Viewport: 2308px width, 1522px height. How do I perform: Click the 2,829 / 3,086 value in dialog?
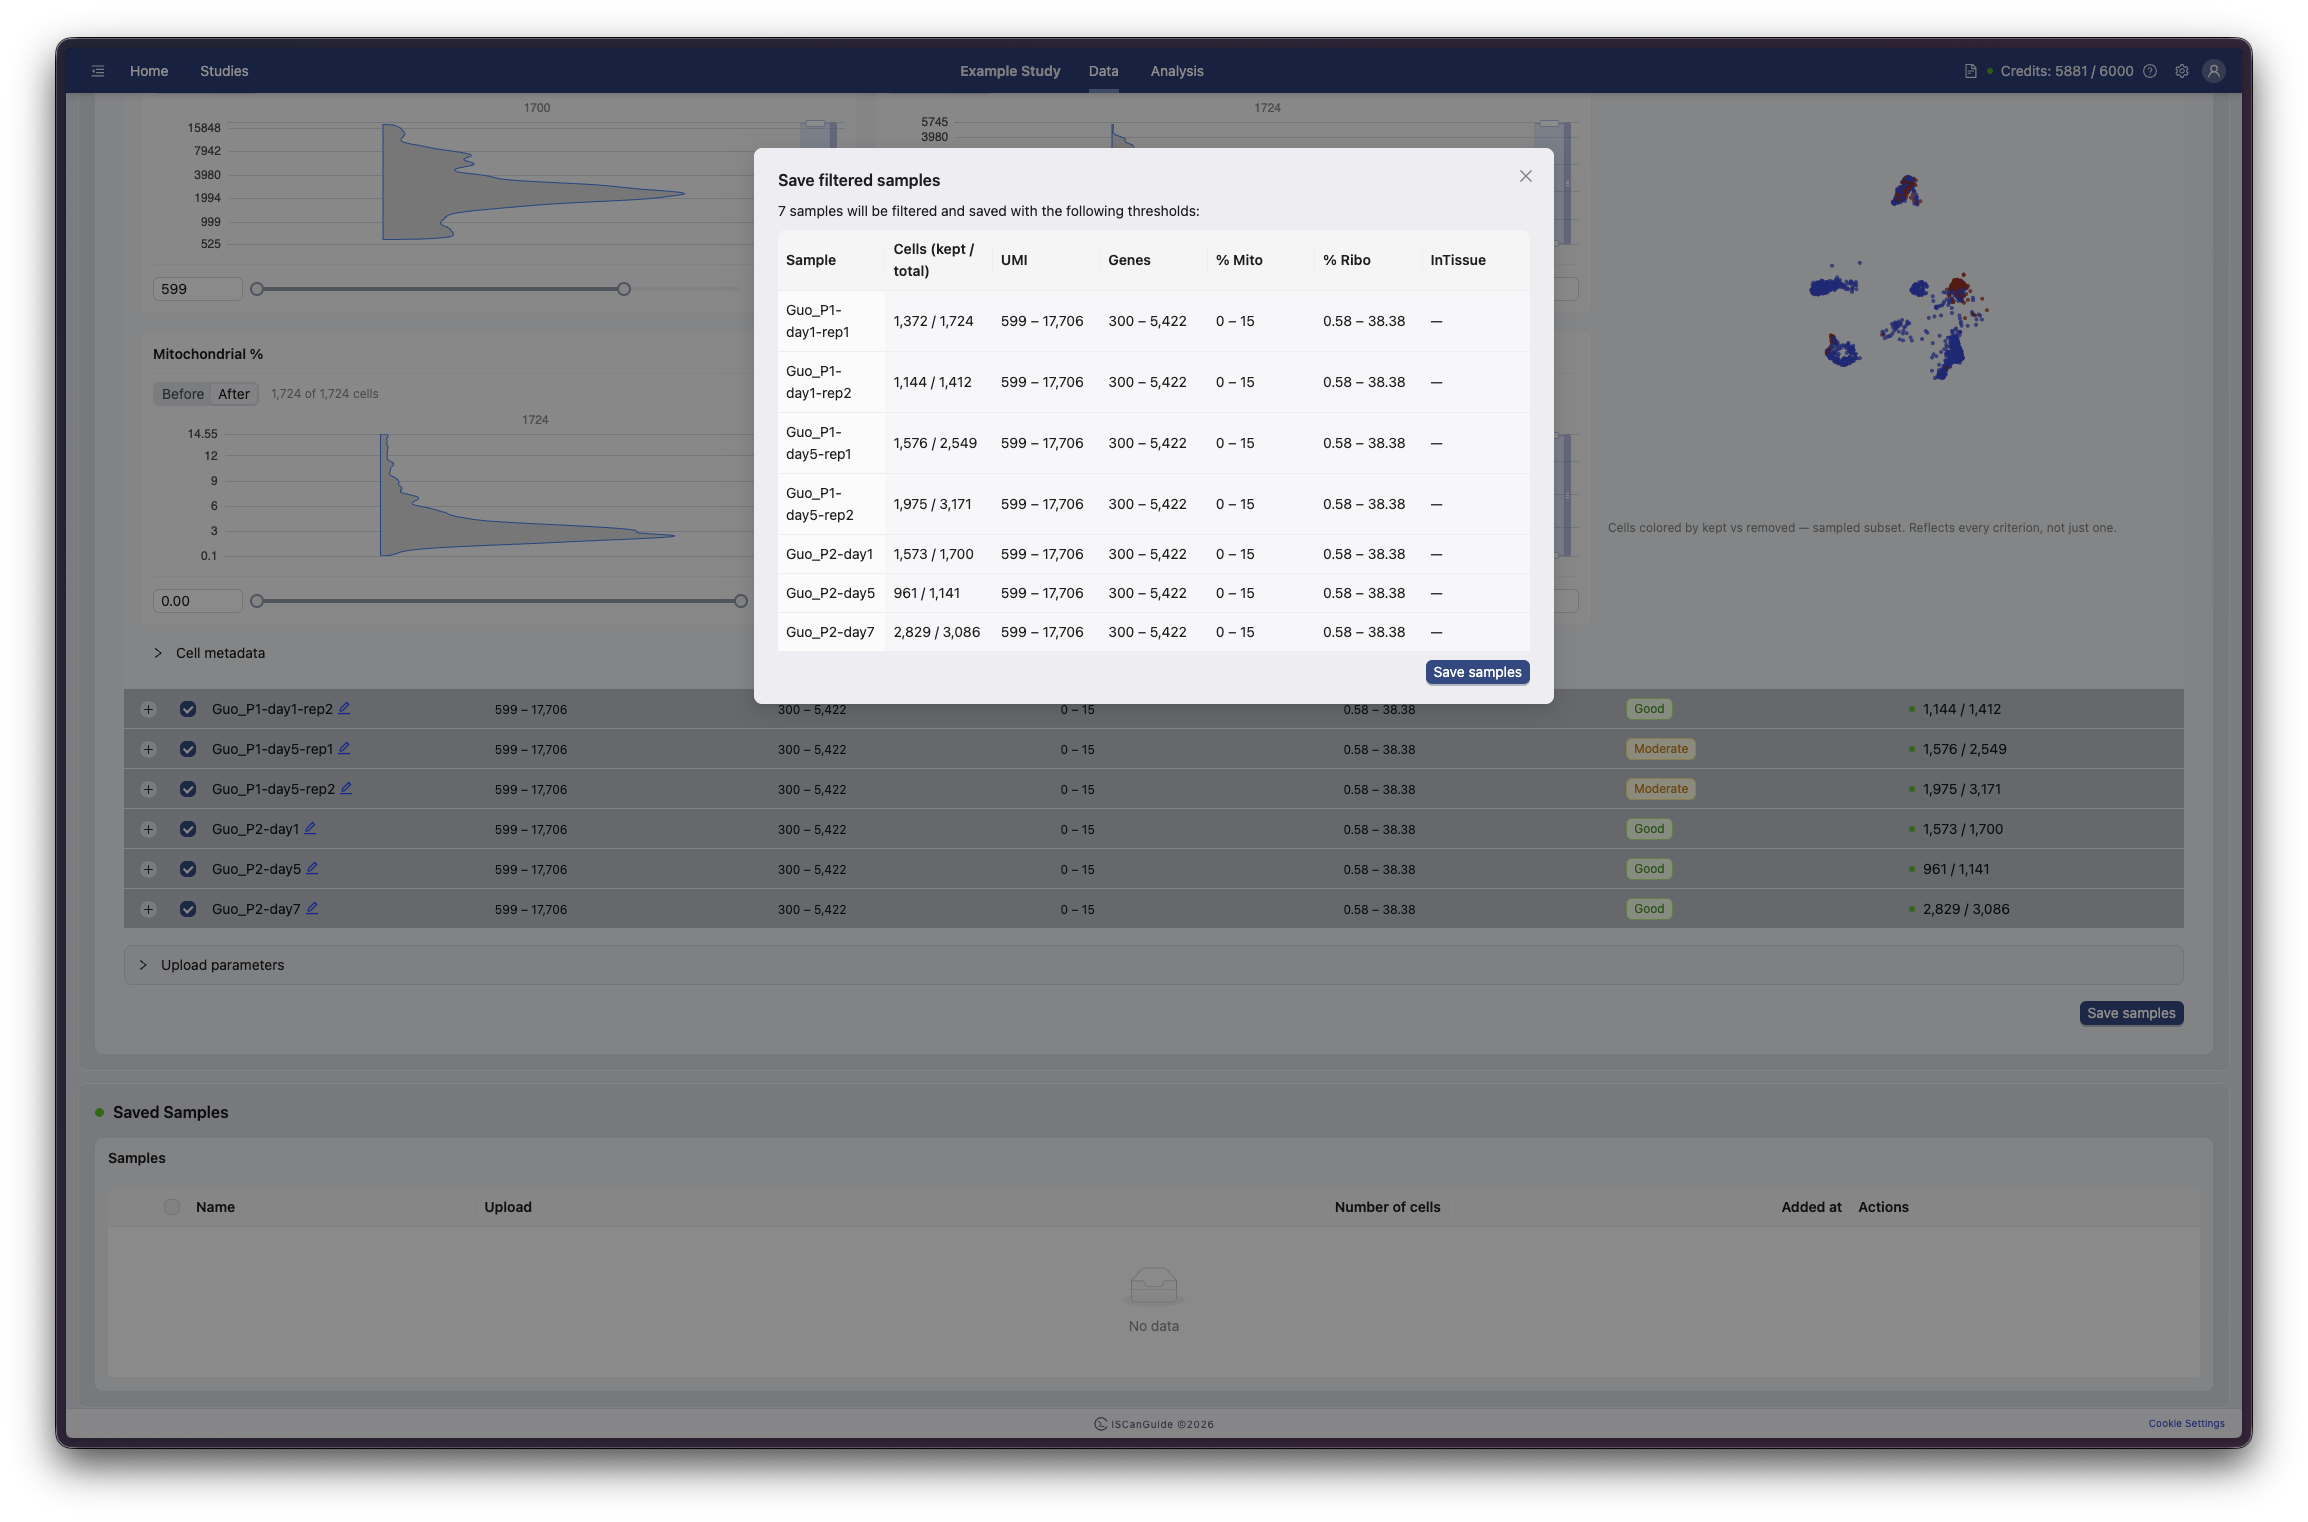(x=936, y=632)
